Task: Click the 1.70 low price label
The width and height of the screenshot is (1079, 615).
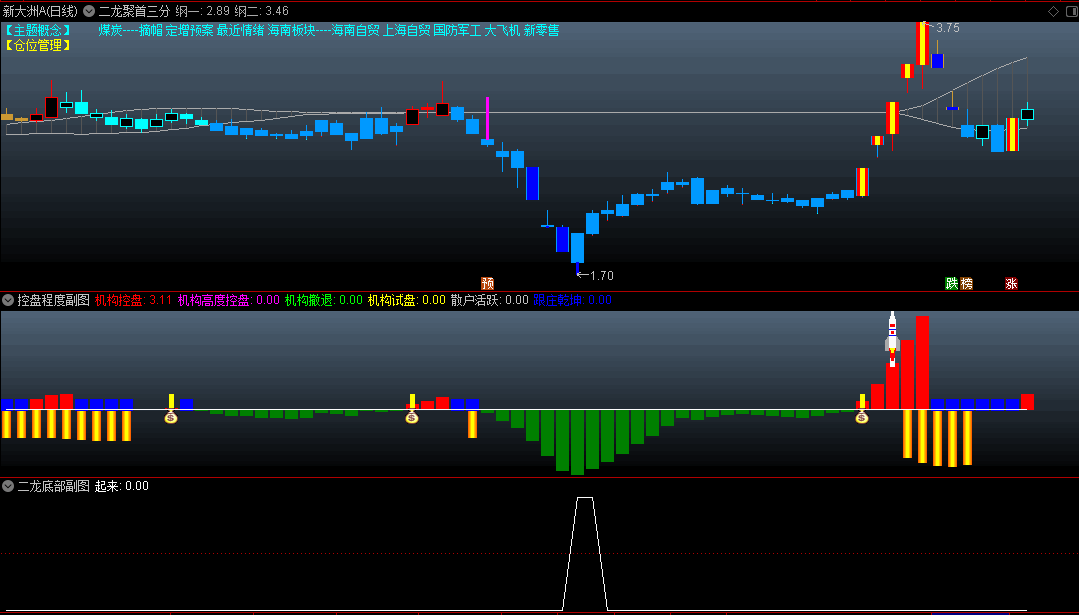Action: click(601, 275)
